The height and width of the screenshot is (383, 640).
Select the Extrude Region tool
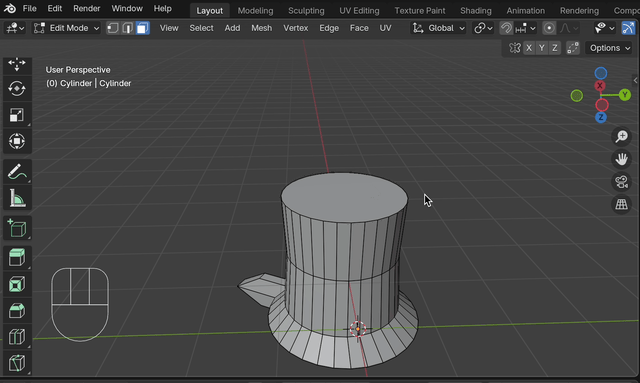[x=17, y=258]
